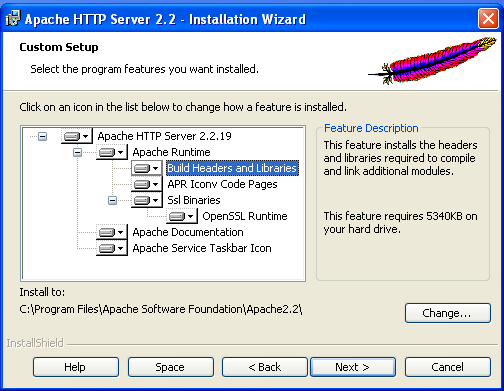Click the Feature Description heading
504x391 pixels.
(x=371, y=128)
